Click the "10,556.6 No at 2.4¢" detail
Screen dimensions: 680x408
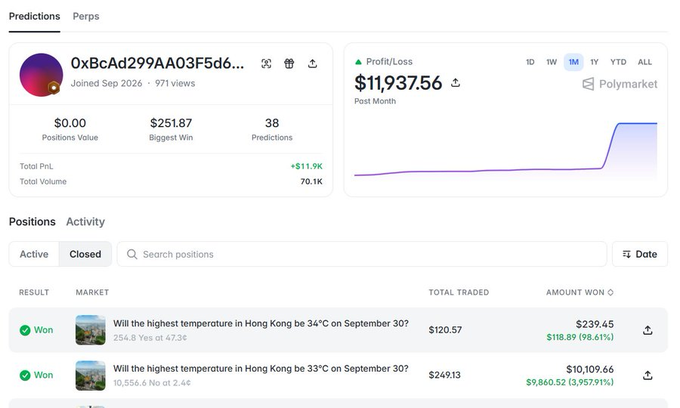pos(152,383)
